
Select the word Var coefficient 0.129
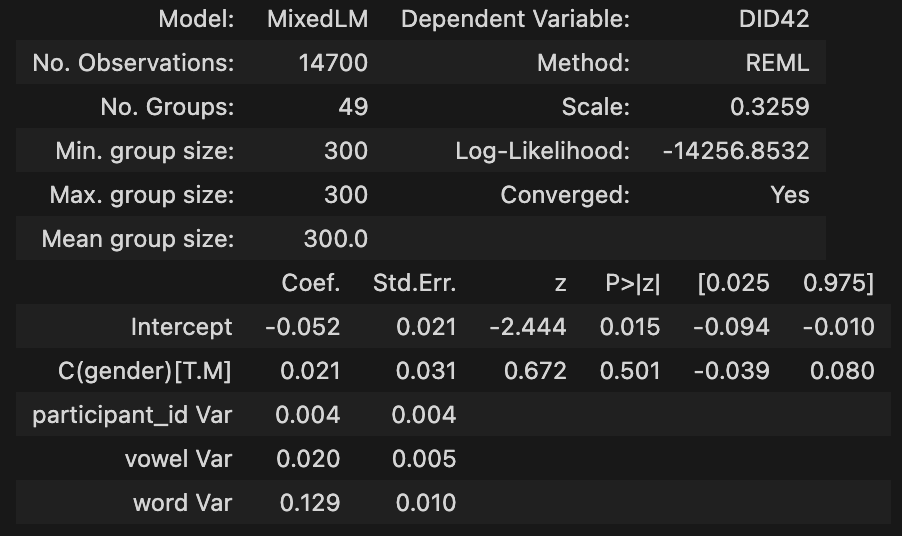point(310,503)
